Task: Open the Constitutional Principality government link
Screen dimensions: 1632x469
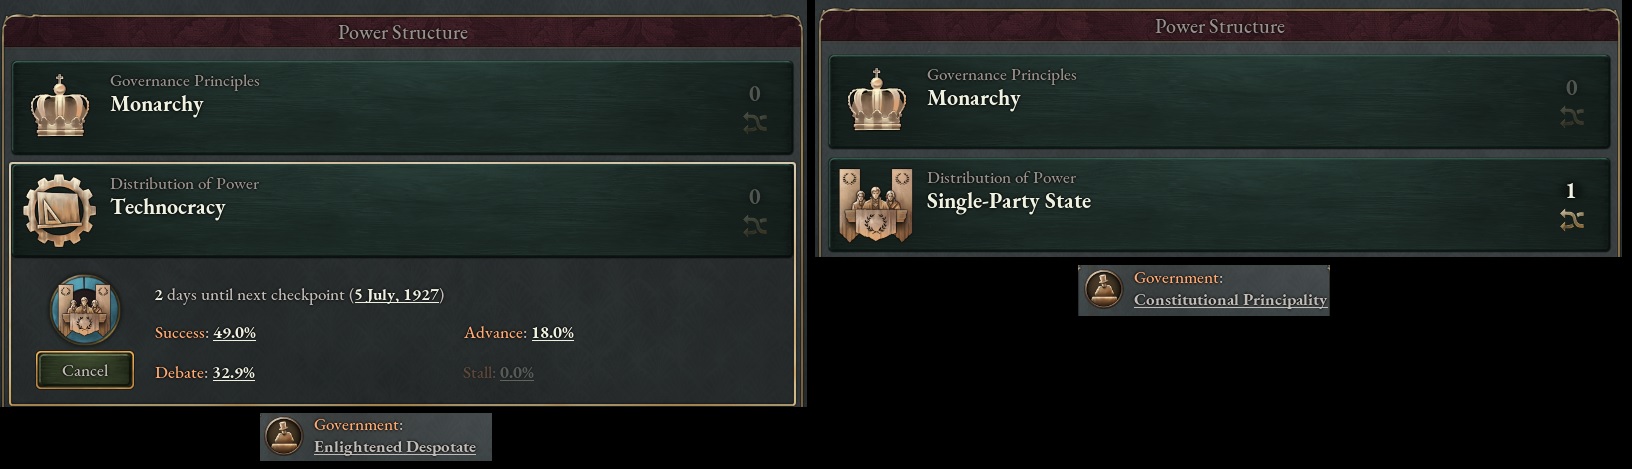Action: point(1230,300)
